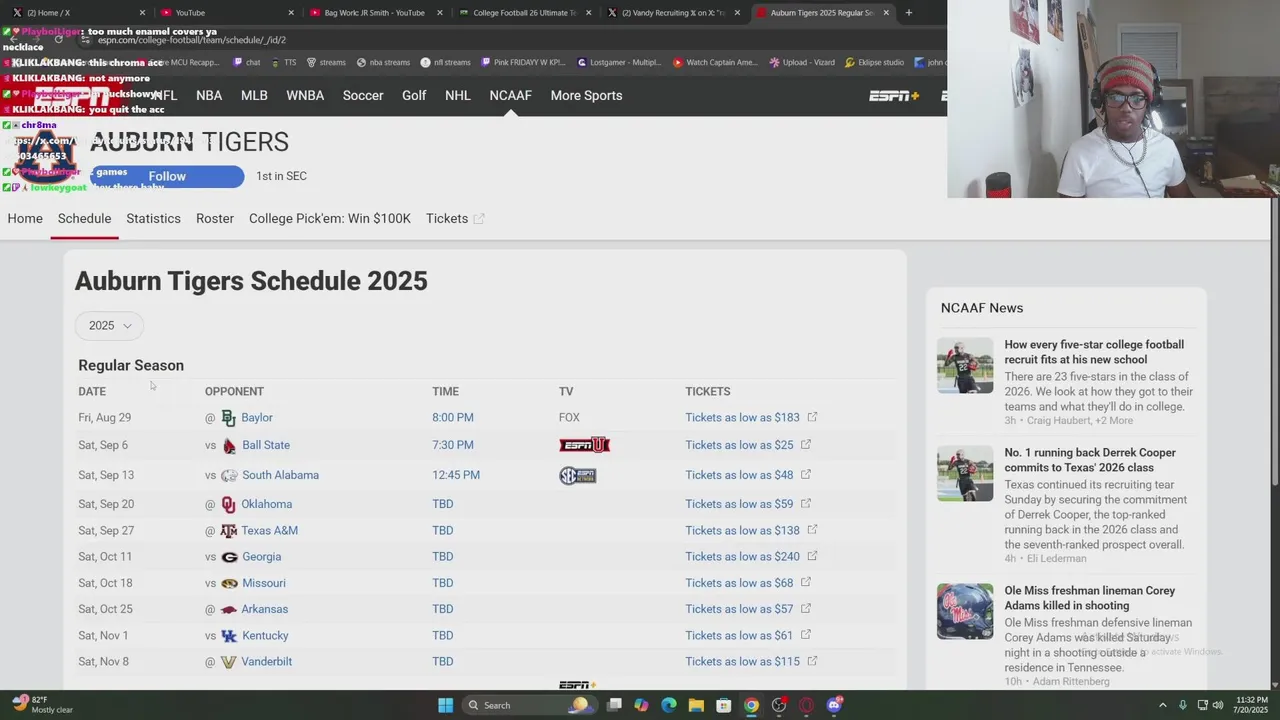Open the NHL navigation menu
Screen dimensions: 1280x720
(x=457, y=96)
